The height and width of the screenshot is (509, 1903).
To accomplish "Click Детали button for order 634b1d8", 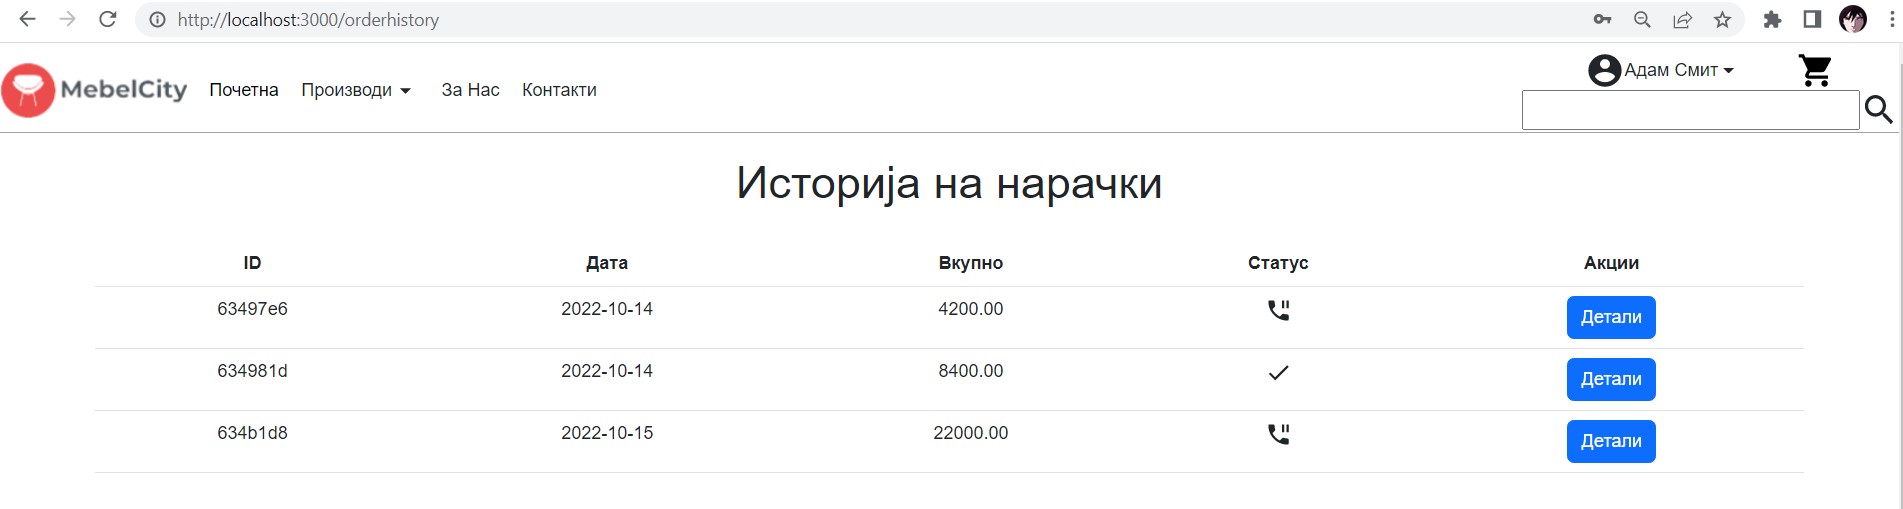I will pos(1610,441).
